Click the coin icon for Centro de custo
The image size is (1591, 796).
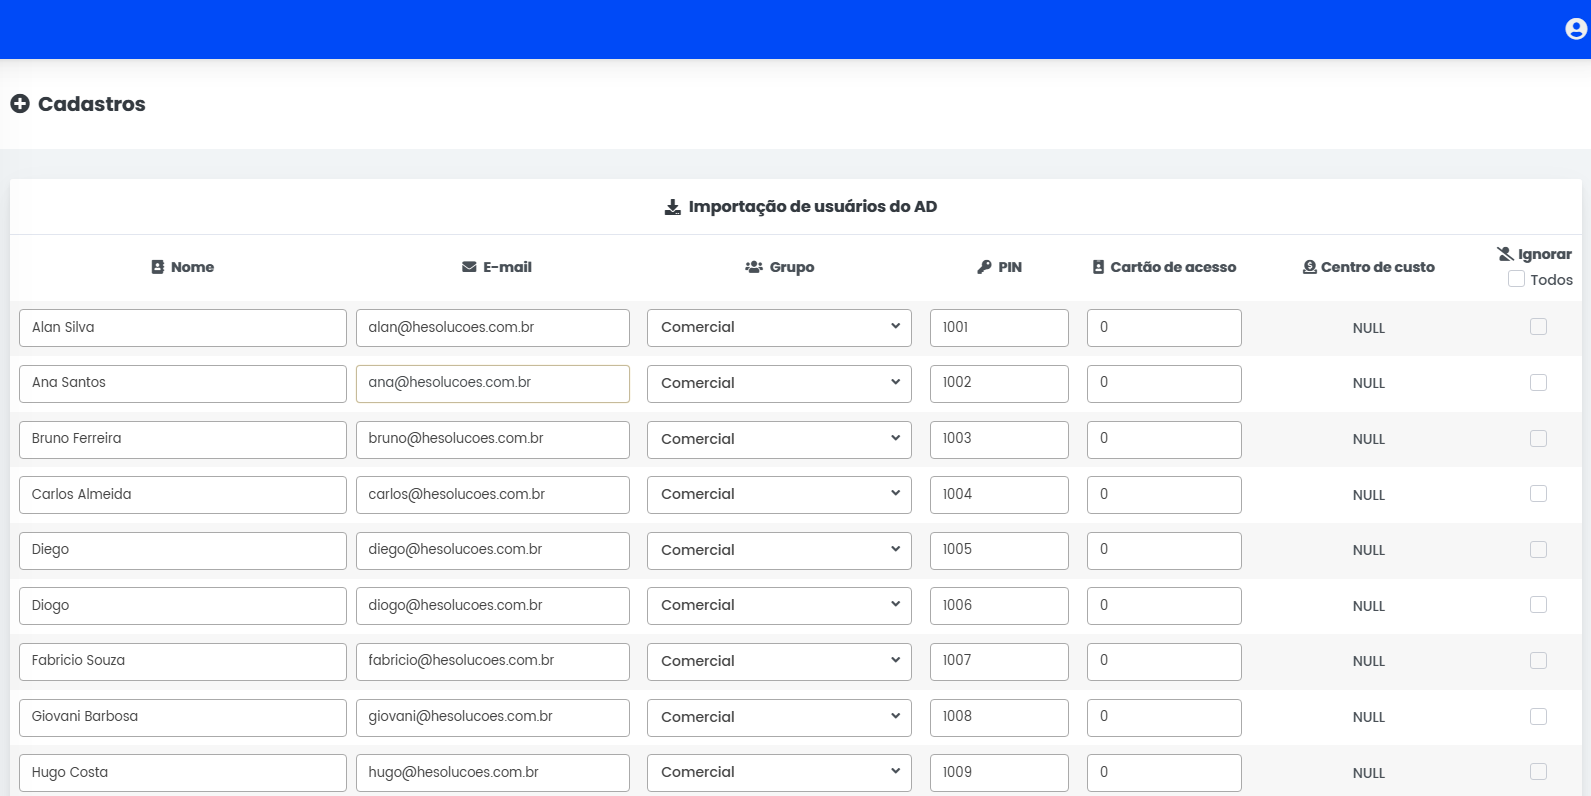pos(1309,267)
